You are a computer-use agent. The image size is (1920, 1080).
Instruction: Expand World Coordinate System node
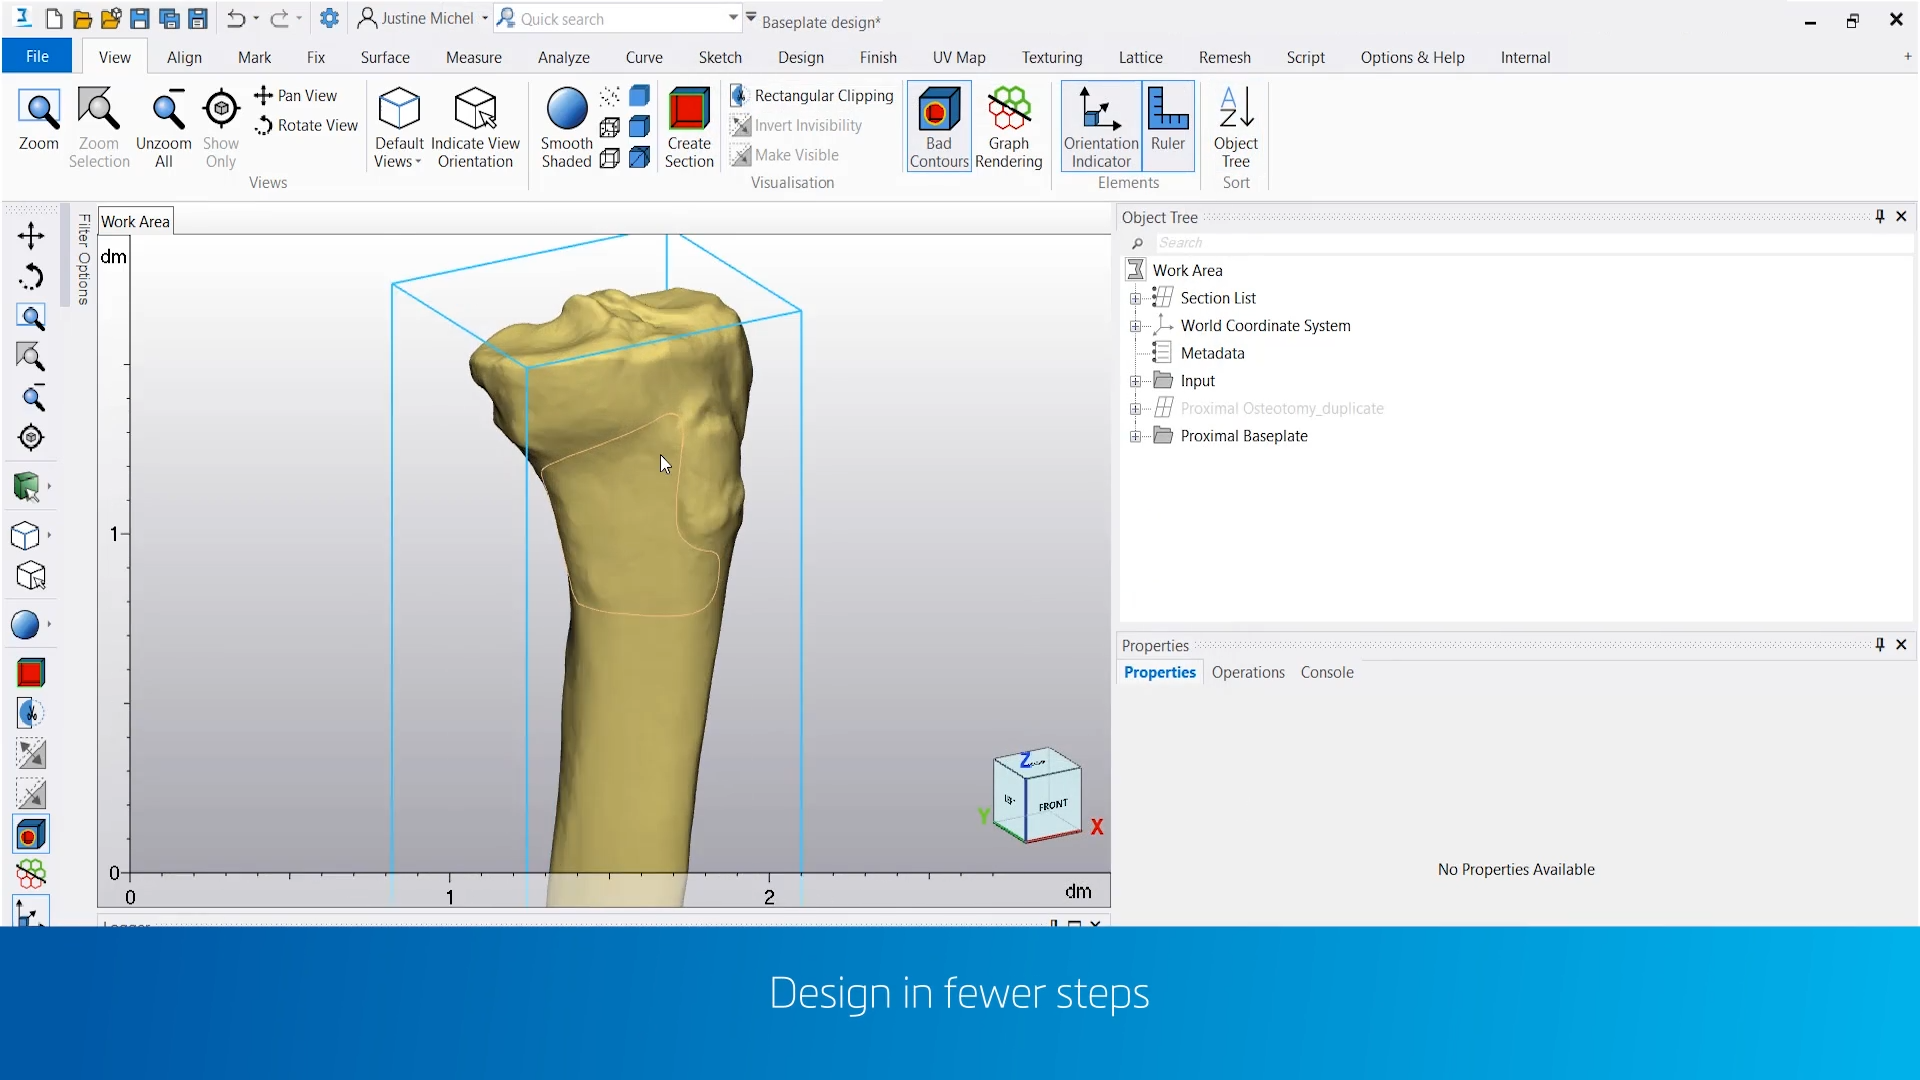tap(1135, 326)
